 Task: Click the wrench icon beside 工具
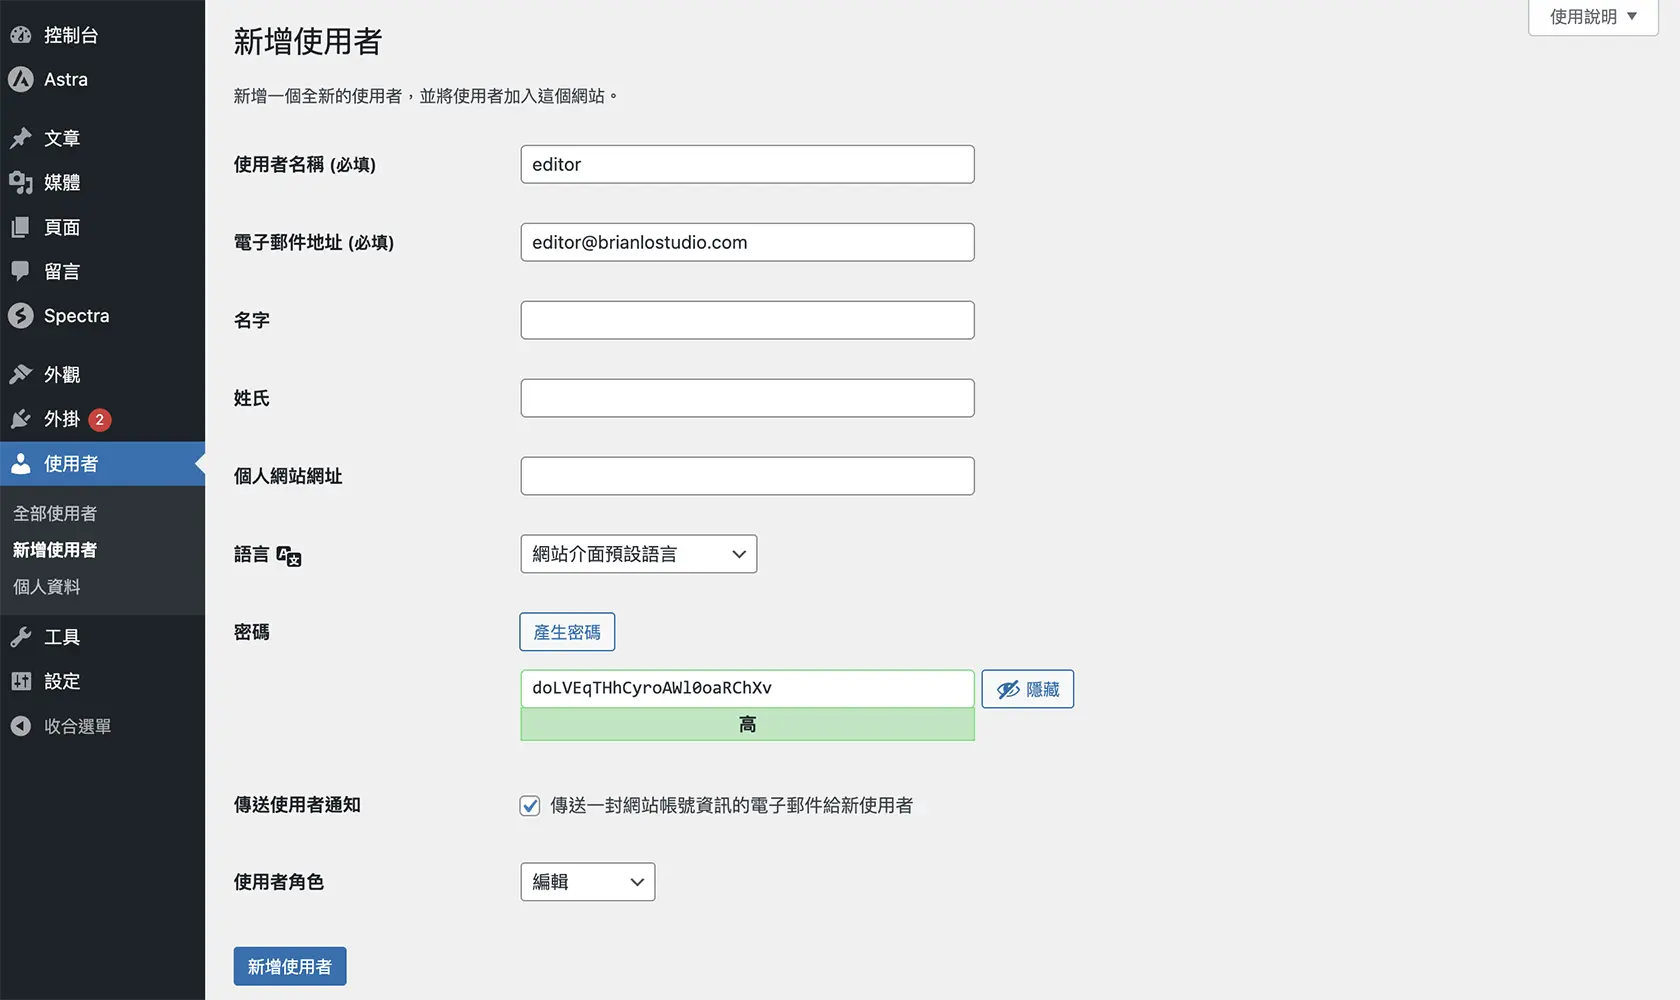[21, 637]
